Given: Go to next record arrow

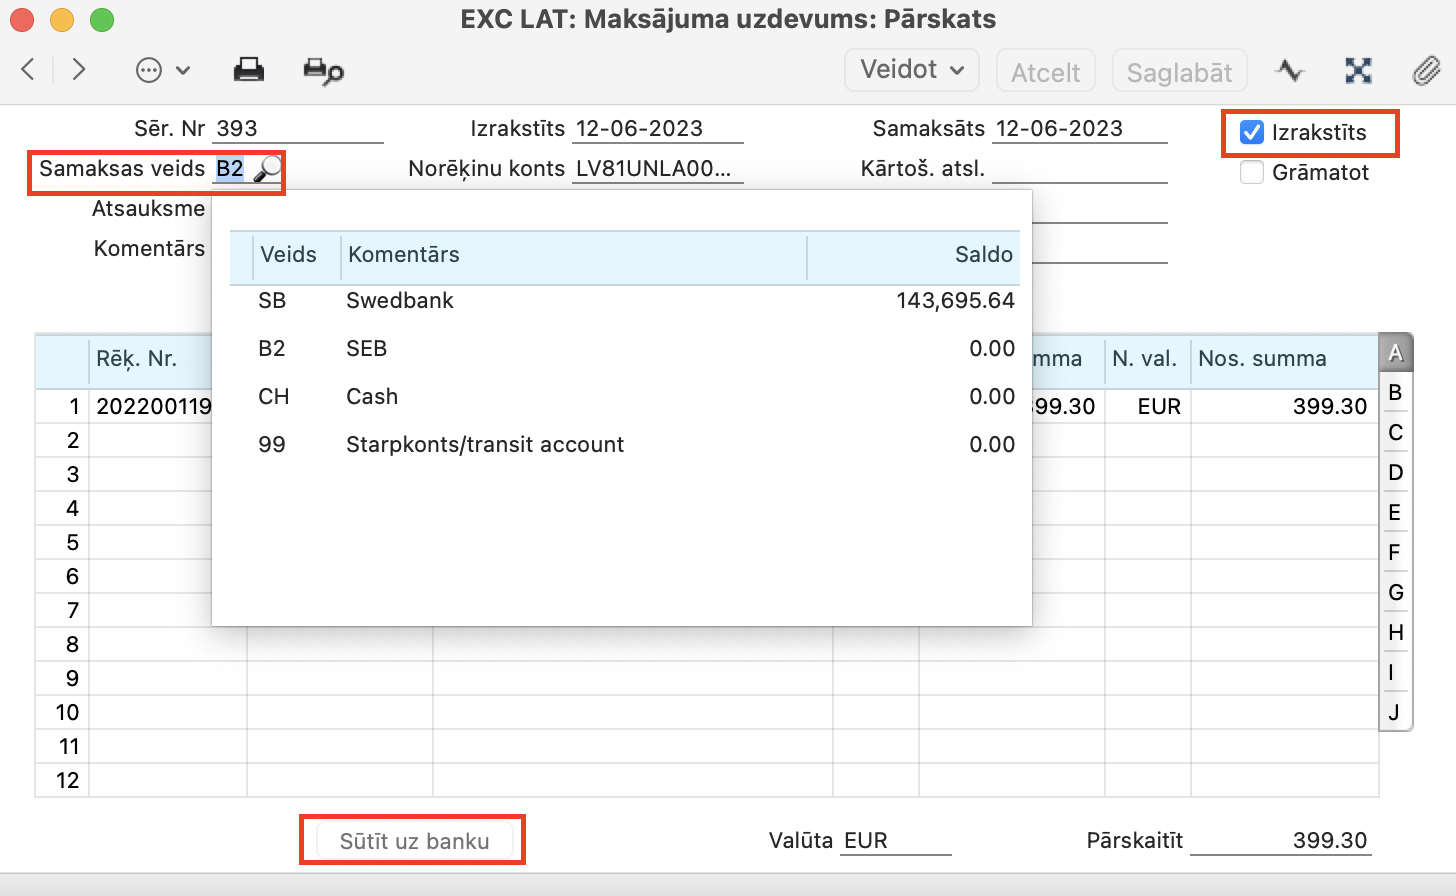Looking at the screenshot, I should (x=79, y=69).
